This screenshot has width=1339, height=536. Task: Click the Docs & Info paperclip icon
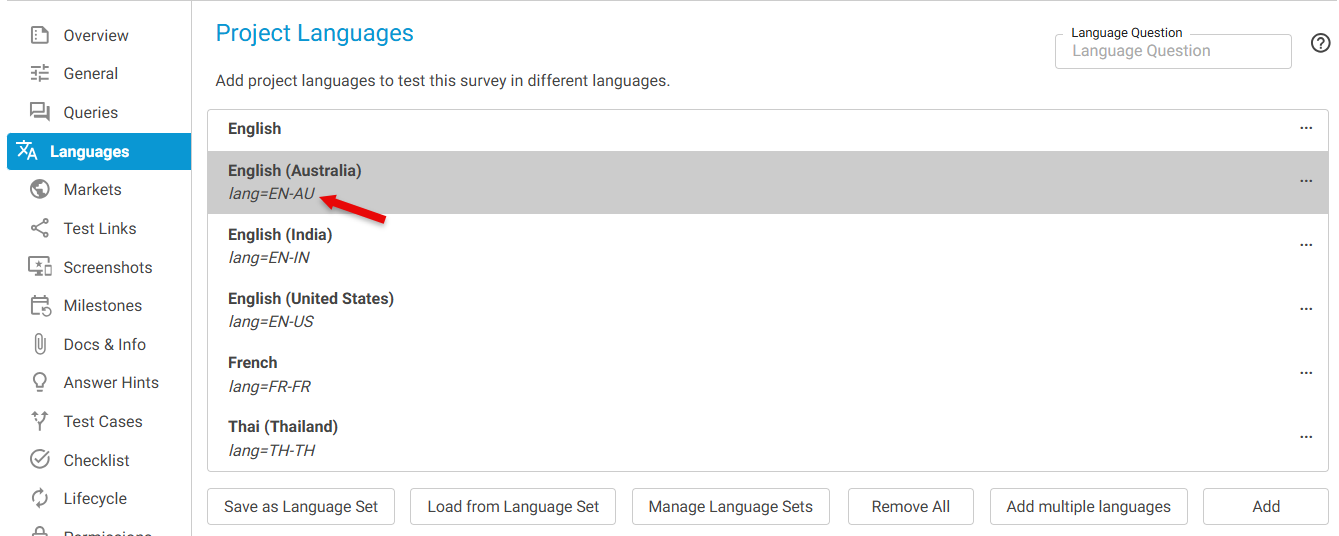click(40, 345)
